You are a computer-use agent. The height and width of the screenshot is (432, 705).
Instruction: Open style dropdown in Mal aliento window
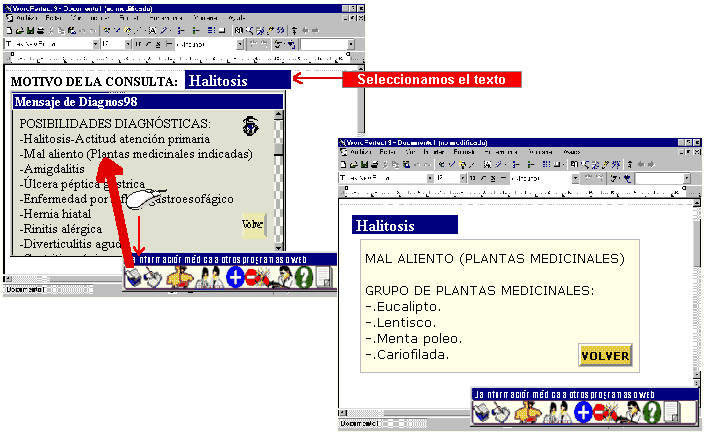[575, 178]
